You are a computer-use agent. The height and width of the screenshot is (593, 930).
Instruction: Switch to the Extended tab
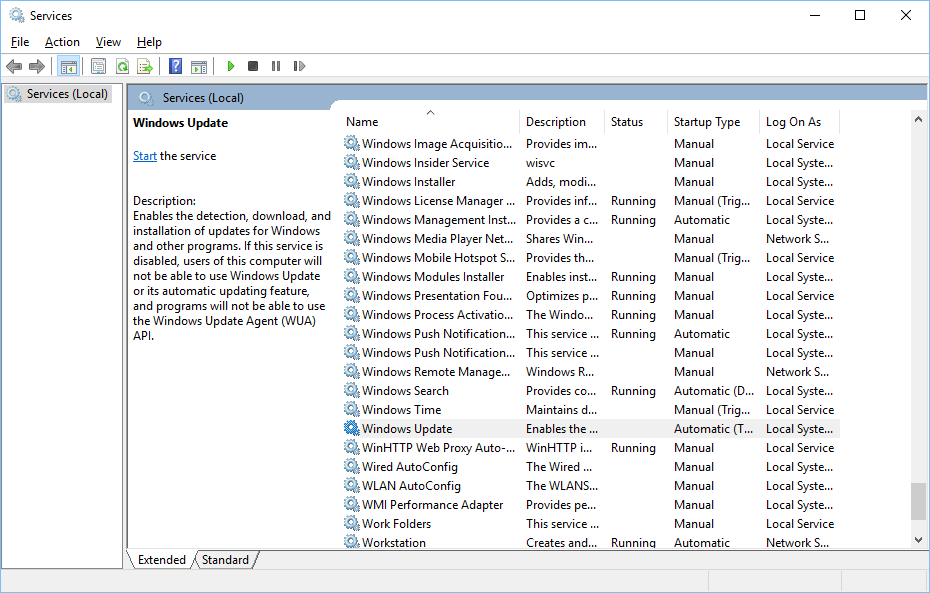[161, 560]
